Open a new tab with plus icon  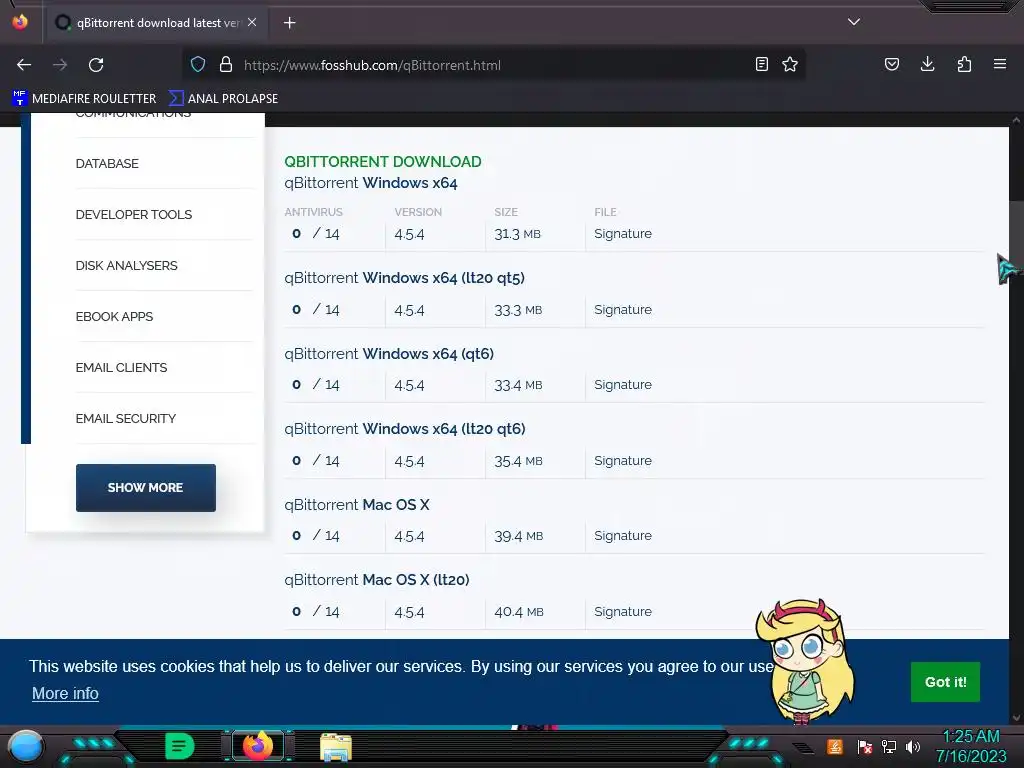pos(290,23)
